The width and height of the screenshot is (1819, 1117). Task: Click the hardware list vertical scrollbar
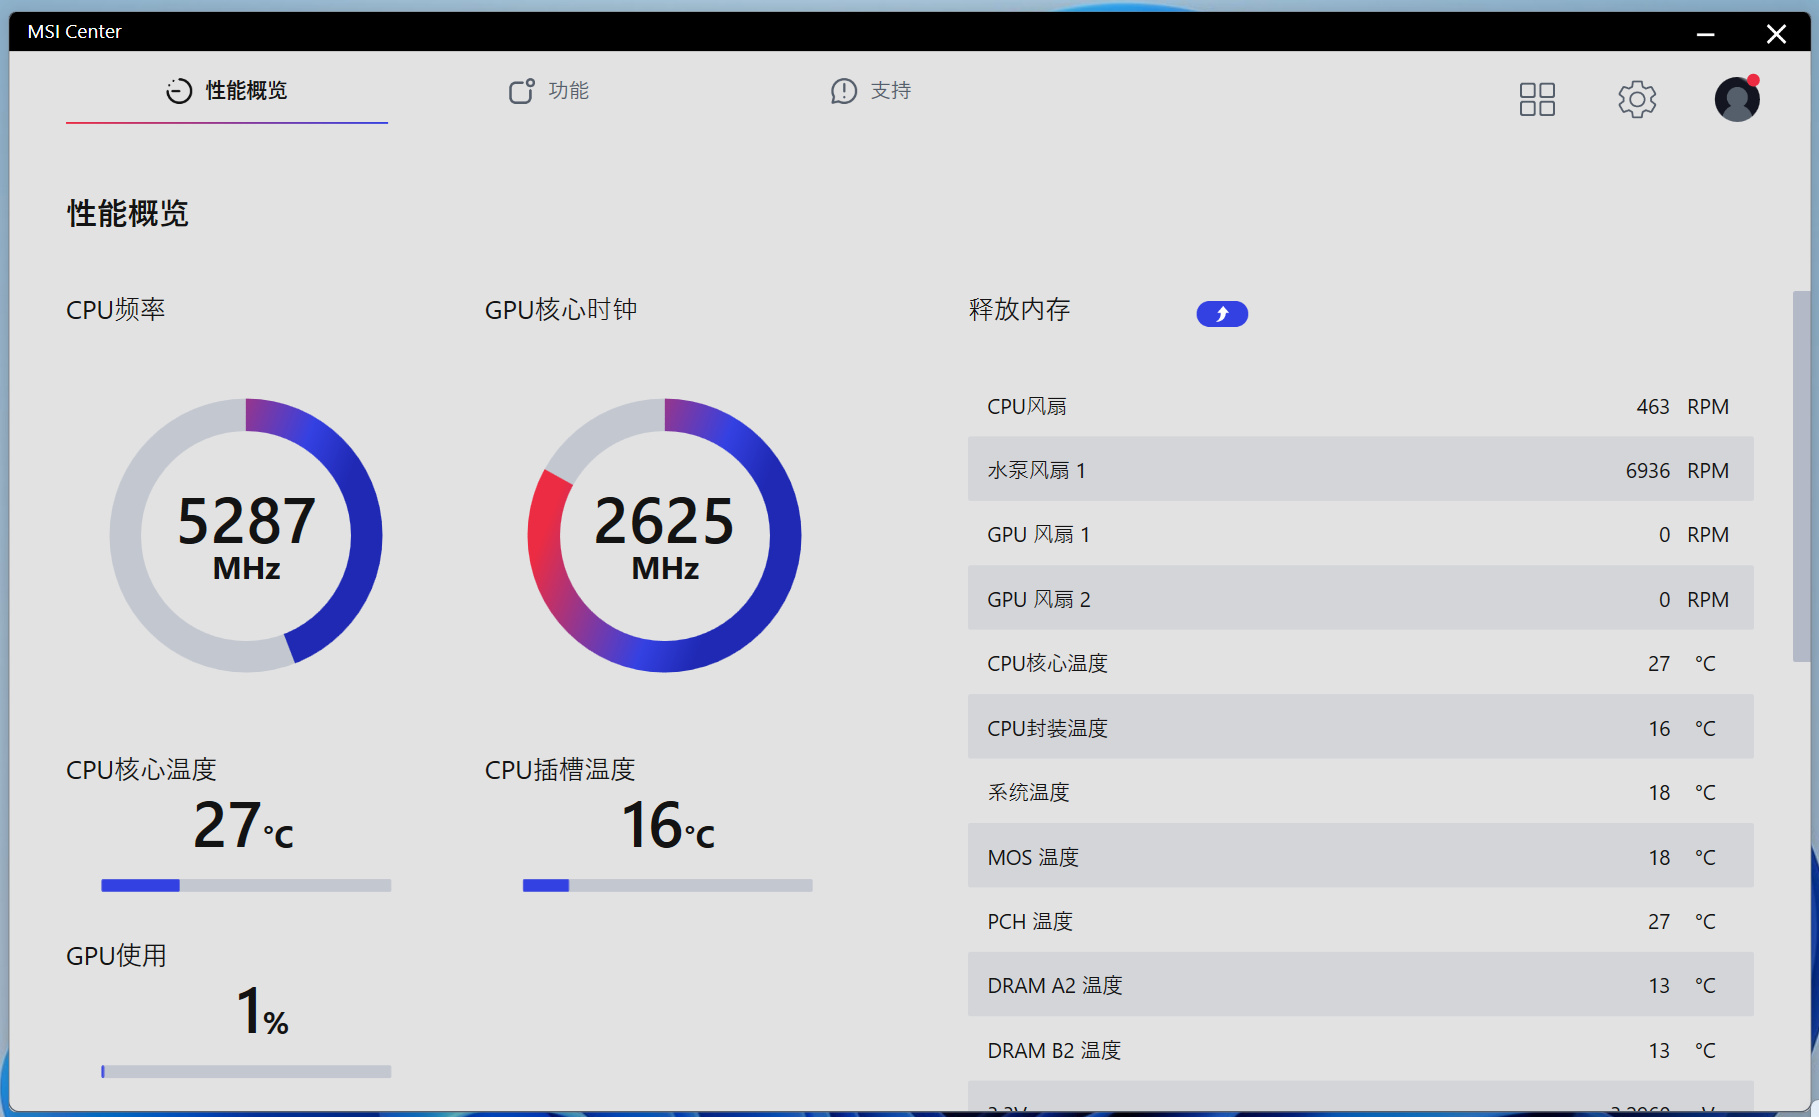point(1801,476)
